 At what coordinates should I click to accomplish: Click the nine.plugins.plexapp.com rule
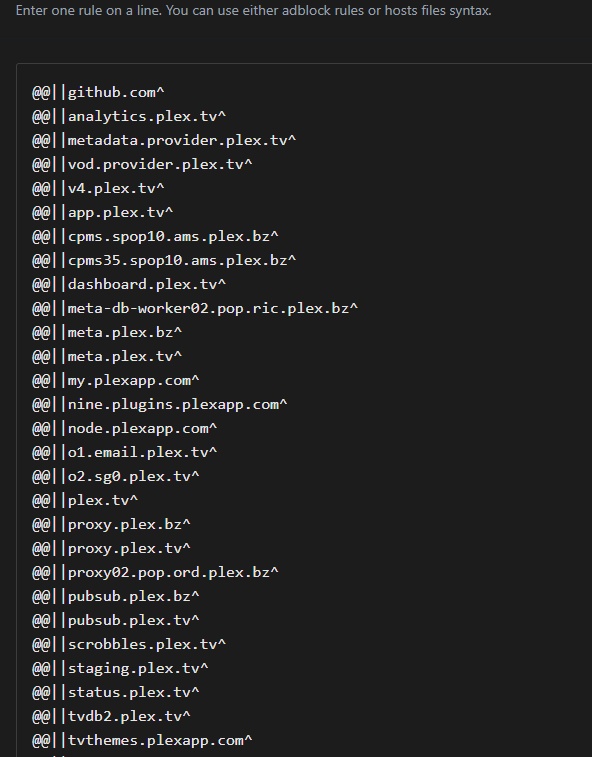[x=160, y=405]
